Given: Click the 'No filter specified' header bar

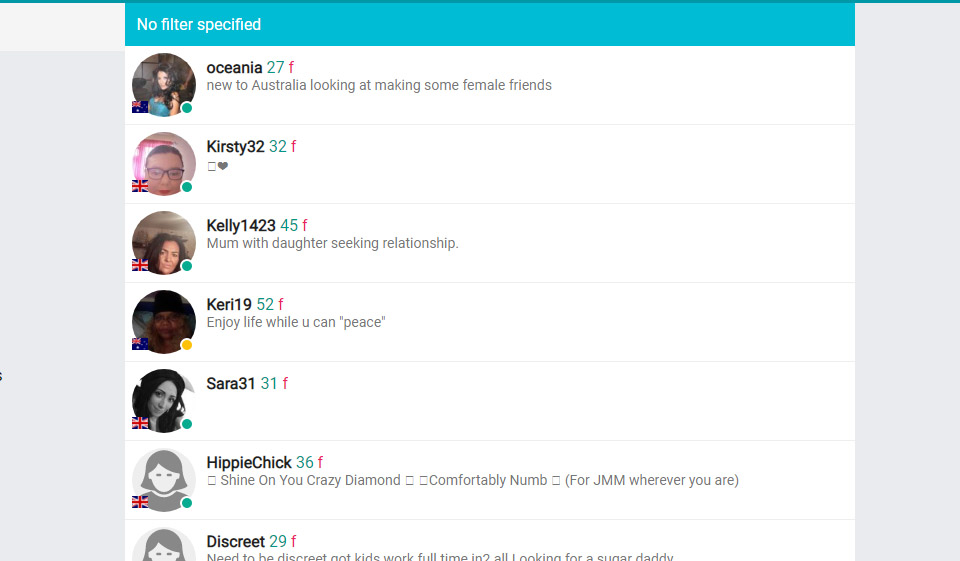Looking at the screenshot, I should (489, 24).
